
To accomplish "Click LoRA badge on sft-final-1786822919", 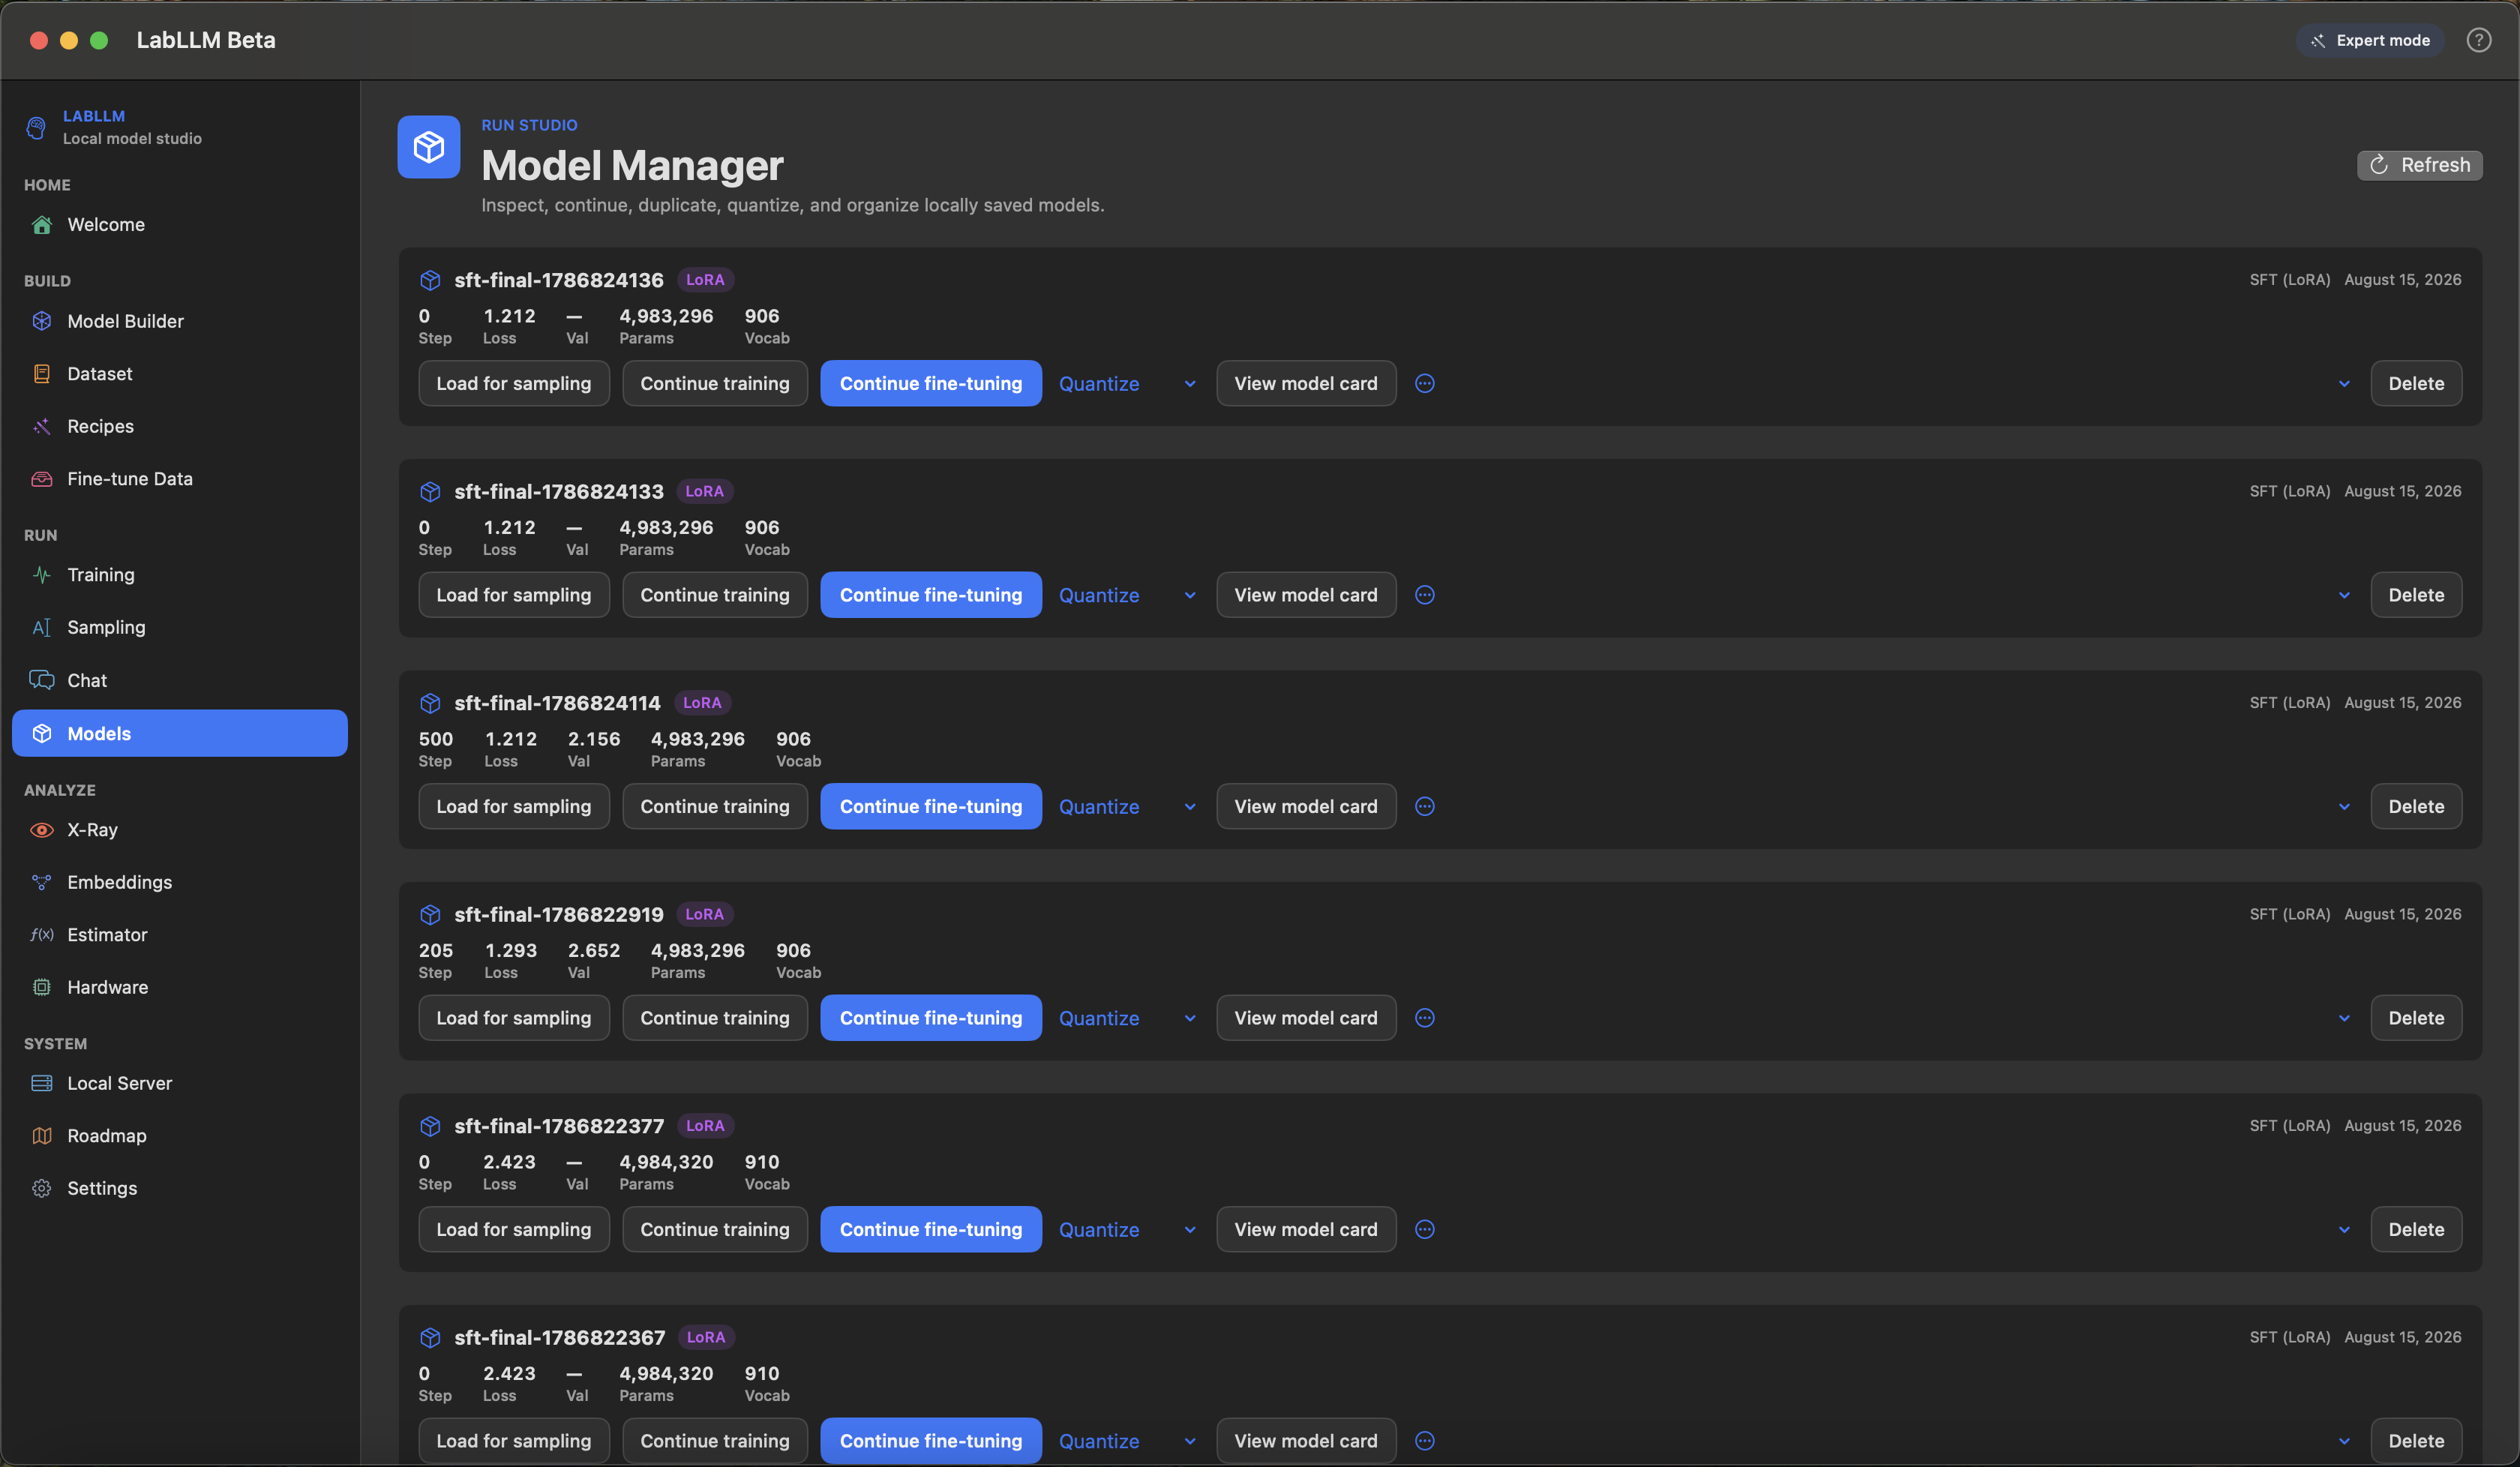I will pos(705,914).
